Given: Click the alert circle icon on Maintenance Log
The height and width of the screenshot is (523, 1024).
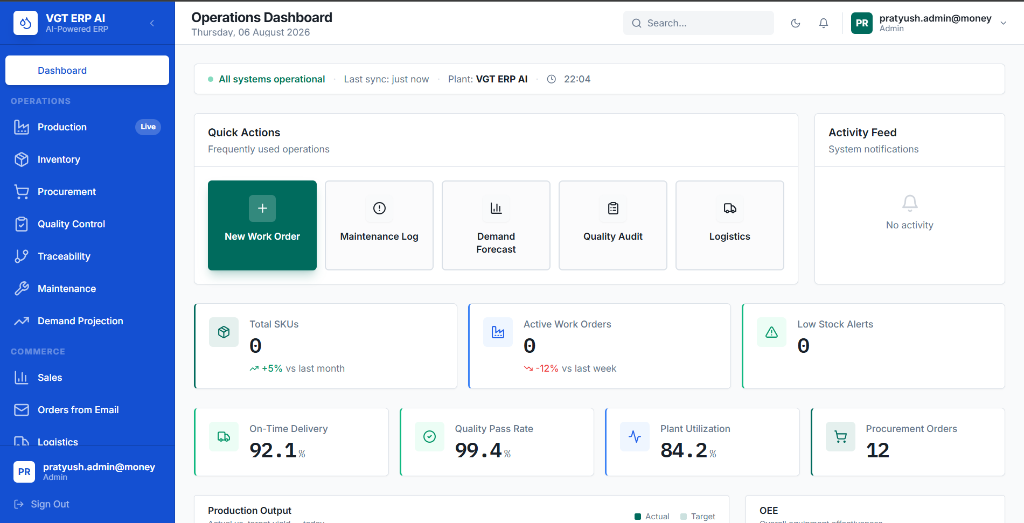Looking at the screenshot, I should point(379,208).
